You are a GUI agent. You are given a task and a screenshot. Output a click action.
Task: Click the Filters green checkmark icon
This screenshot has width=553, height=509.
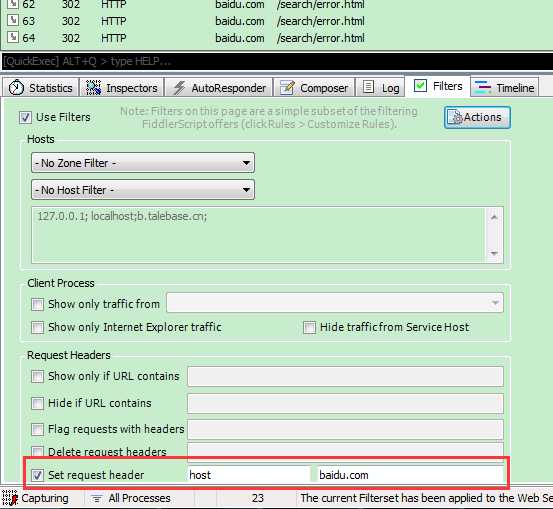tap(420, 86)
